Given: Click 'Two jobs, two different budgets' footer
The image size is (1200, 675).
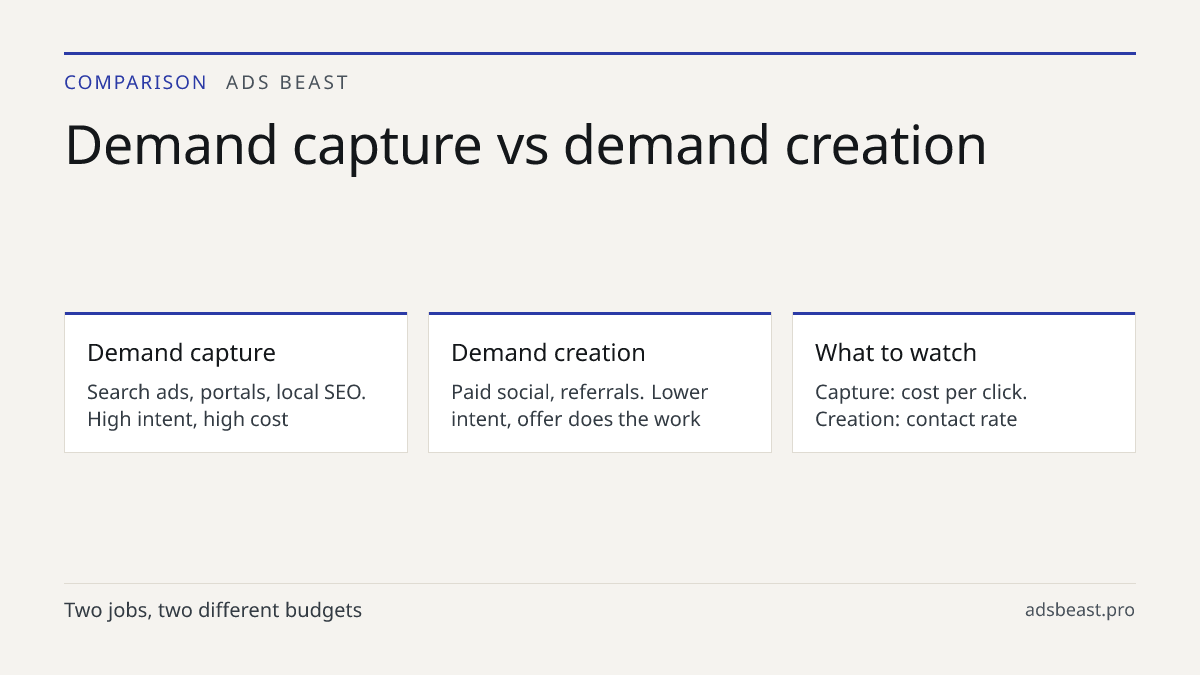Looking at the screenshot, I should 213,610.
